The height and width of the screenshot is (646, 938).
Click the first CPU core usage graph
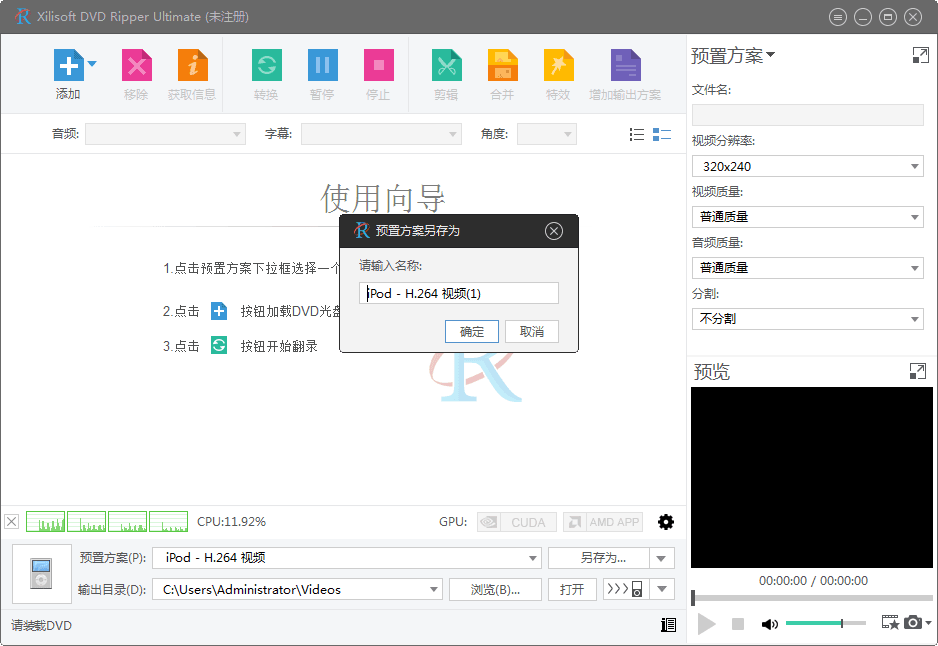45,522
